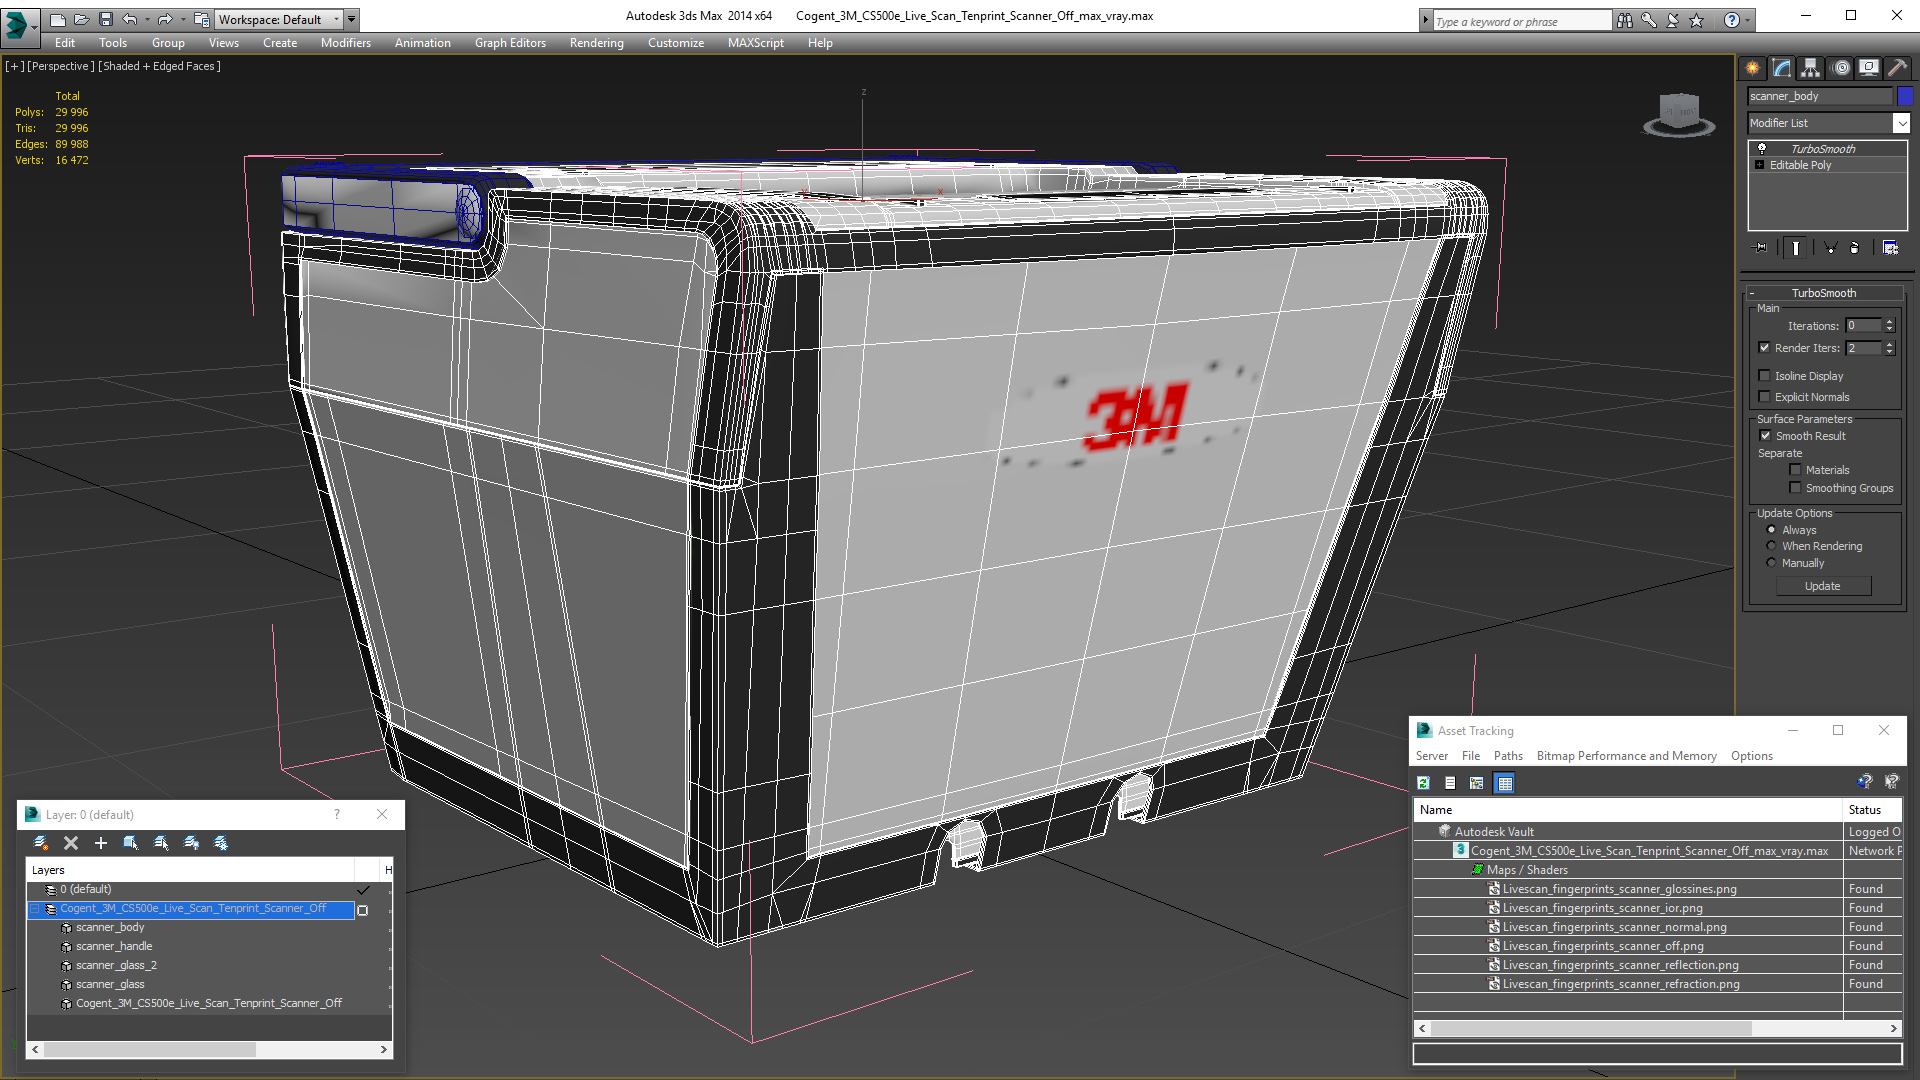This screenshot has height=1080, width=1920.
Task: Open Bitmap Performance and Memory menu
Action: tap(1626, 756)
